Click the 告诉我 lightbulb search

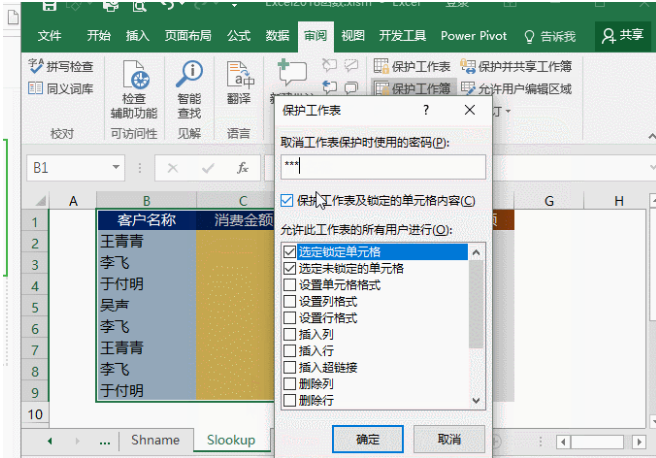coord(550,36)
